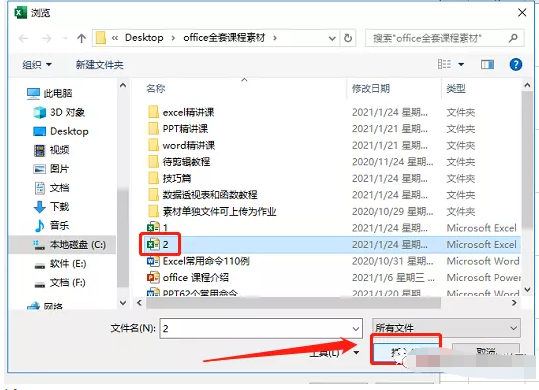Go up one folder level

click(x=81, y=38)
